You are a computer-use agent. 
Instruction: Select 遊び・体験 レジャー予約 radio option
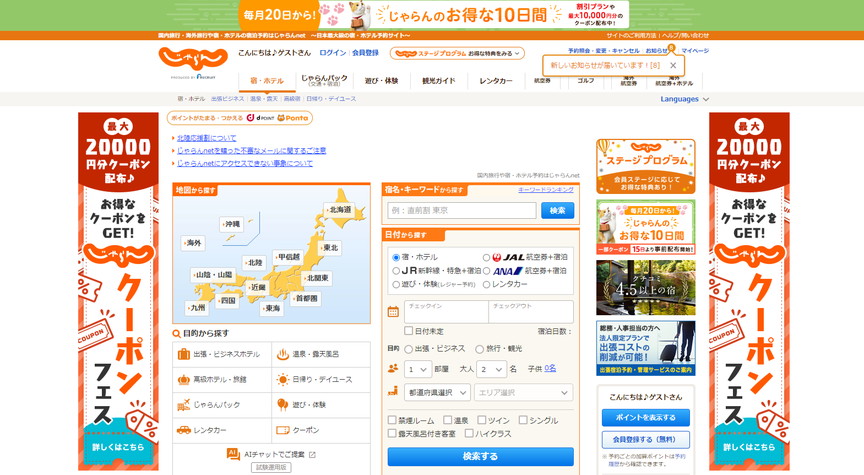(x=396, y=284)
